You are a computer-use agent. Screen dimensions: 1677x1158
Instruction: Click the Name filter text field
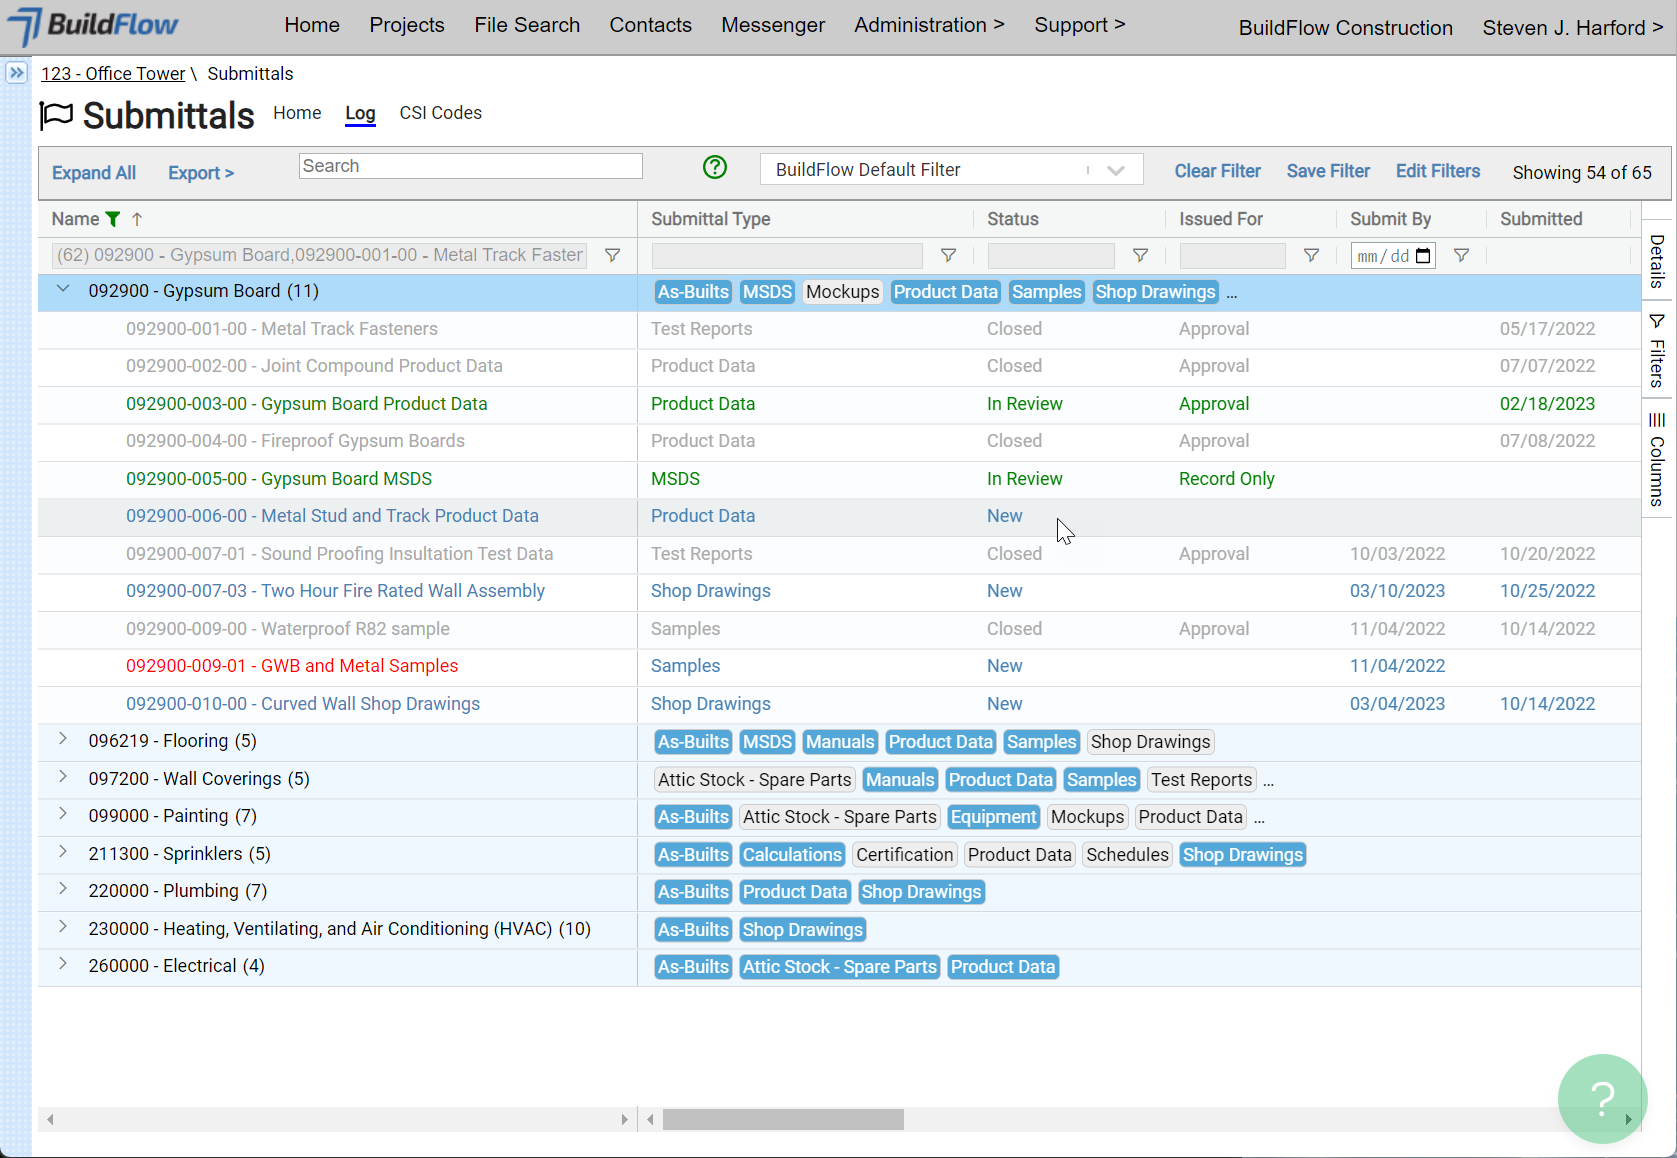pyautogui.click(x=319, y=256)
